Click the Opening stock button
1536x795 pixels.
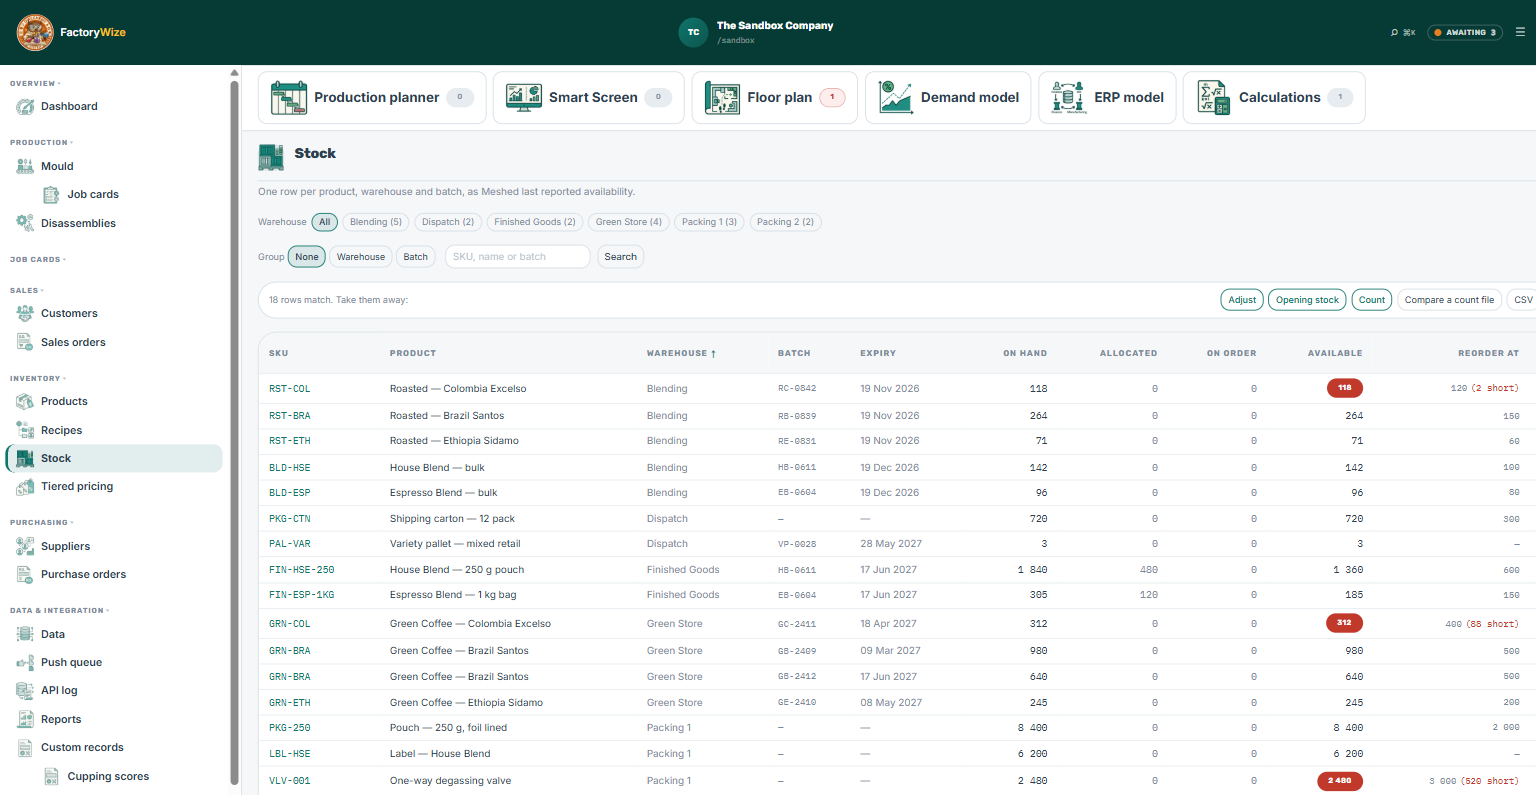pos(1307,300)
